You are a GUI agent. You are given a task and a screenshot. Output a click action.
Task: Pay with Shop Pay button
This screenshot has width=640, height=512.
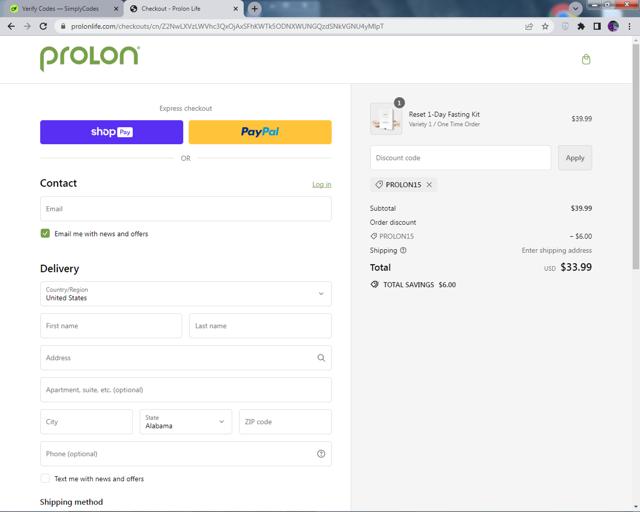point(111,132)
